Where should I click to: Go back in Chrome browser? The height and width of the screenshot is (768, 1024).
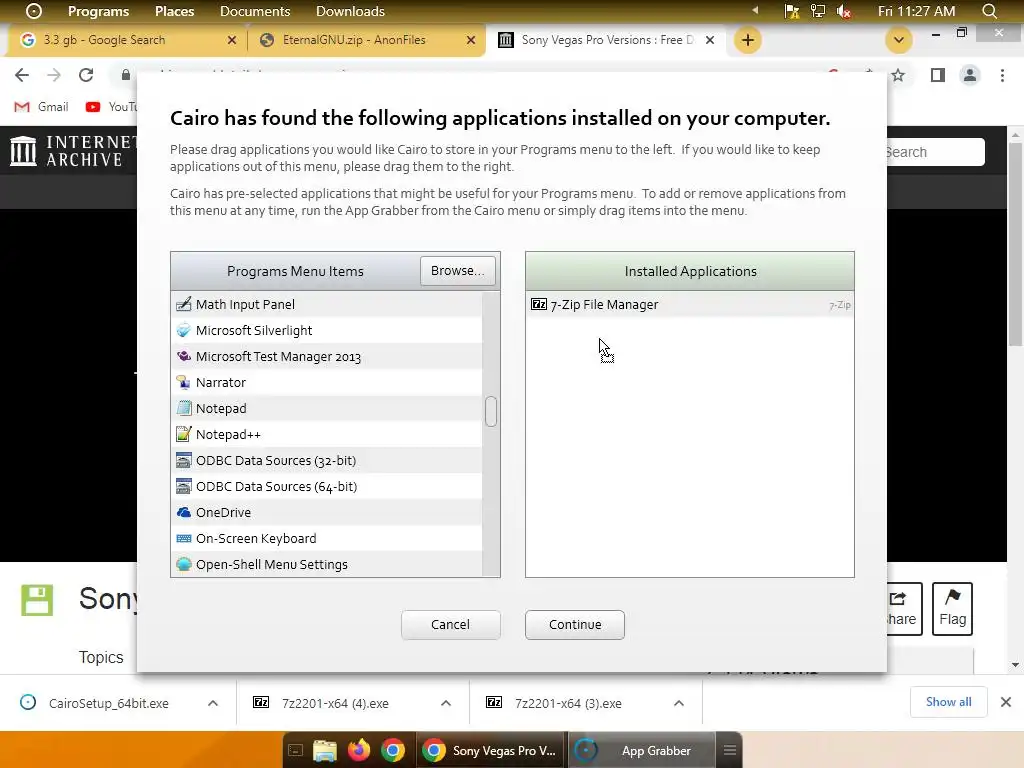[x=22, y=75]
